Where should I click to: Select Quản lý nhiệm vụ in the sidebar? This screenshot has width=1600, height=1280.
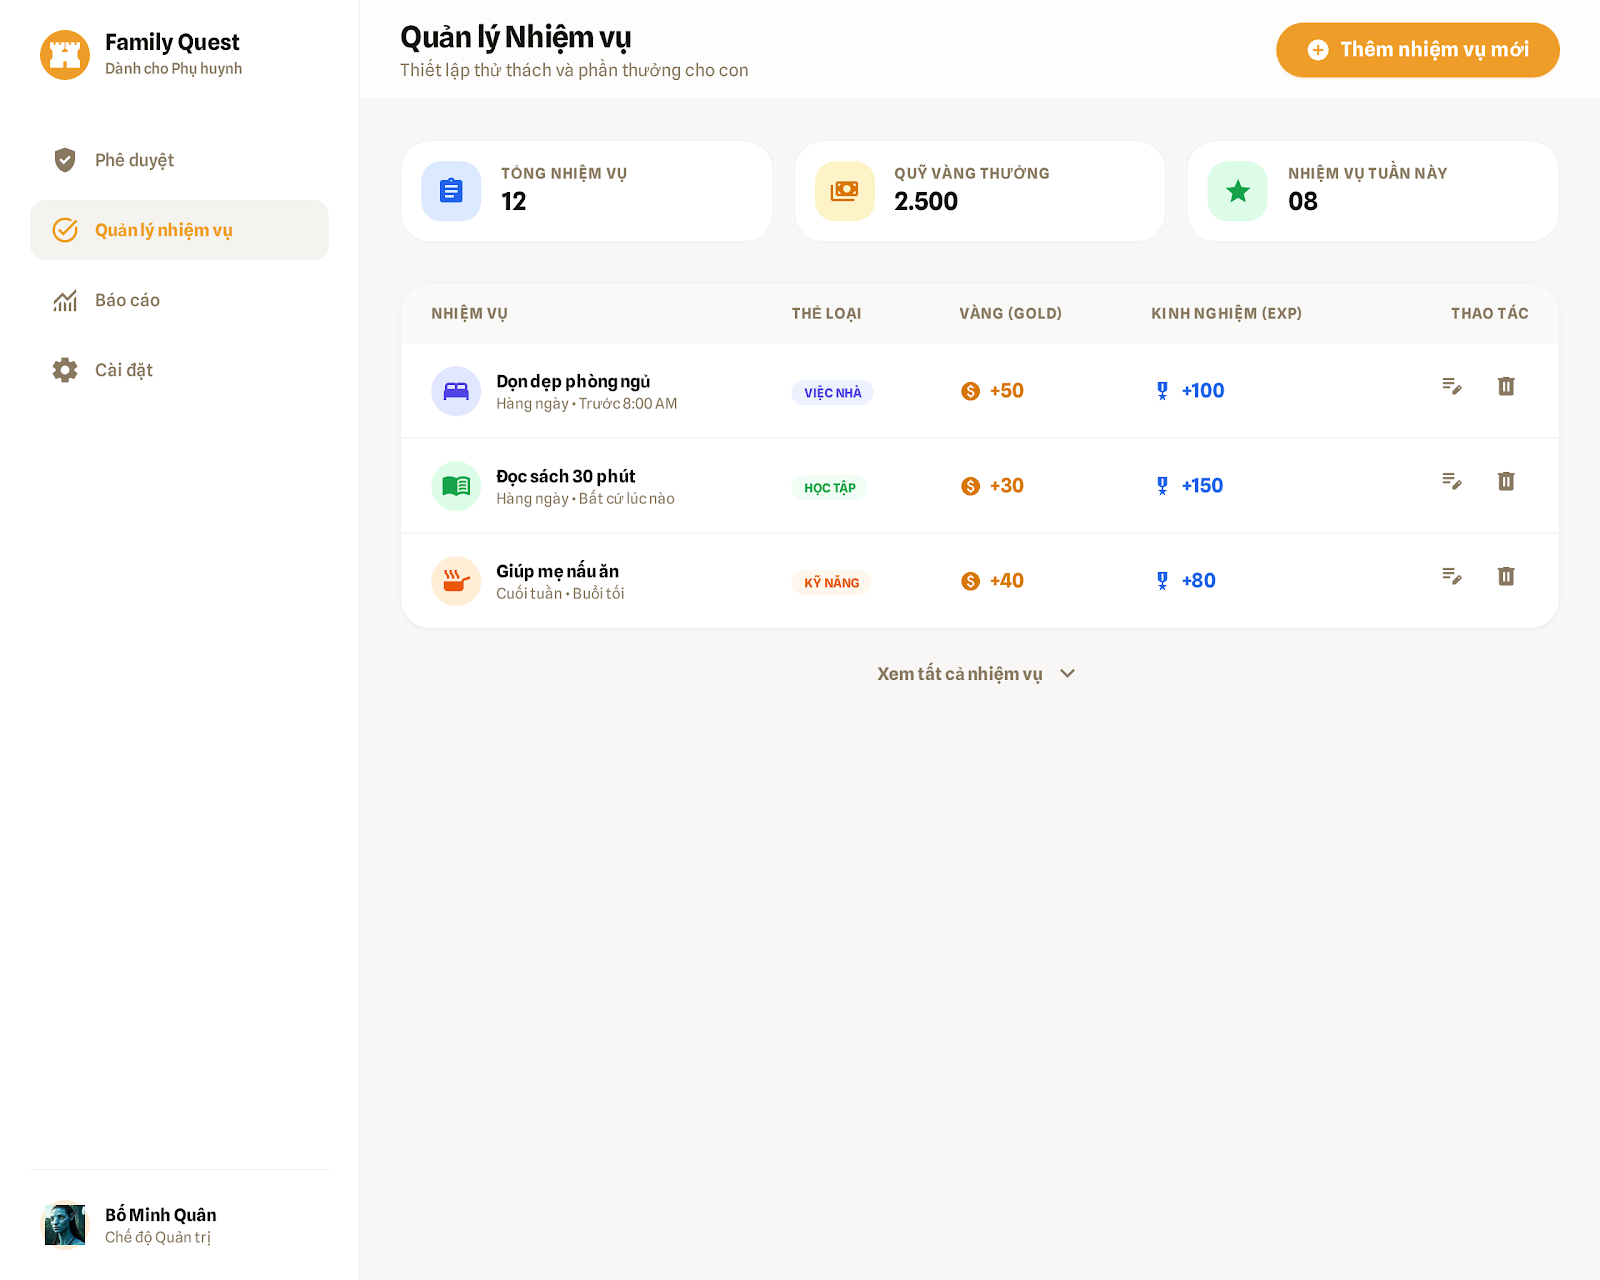pyautogui.click(x=163, y=229)
